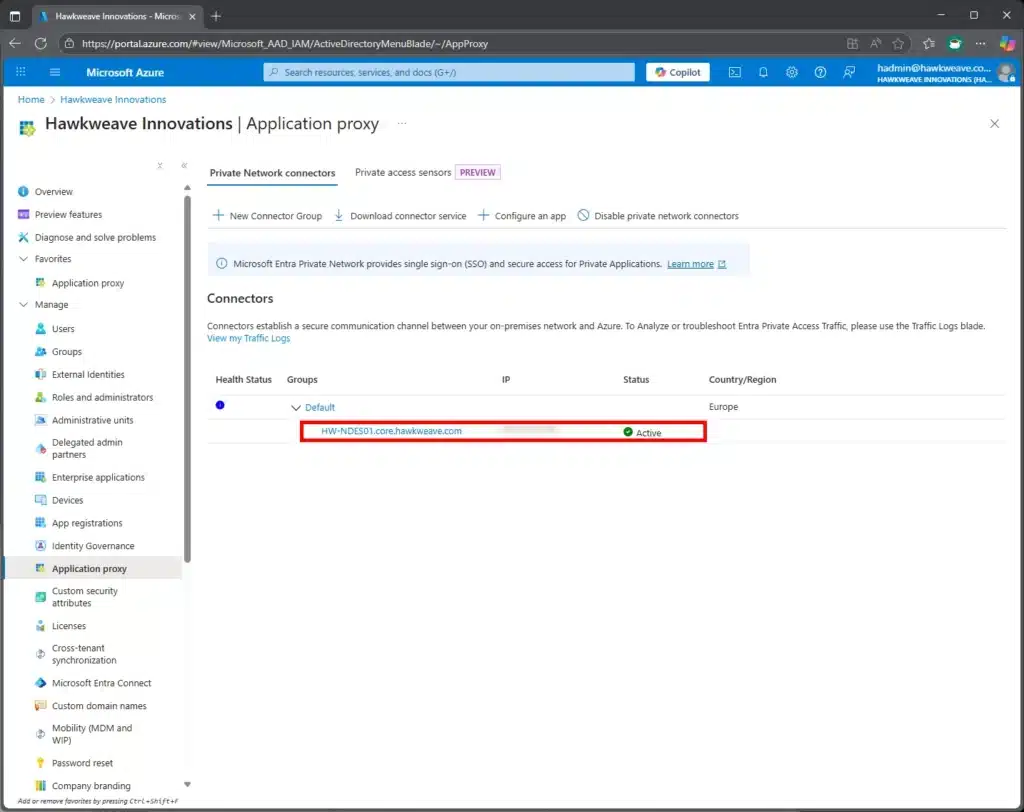The width and height of the screenshot is (1024, 812).
Task: Open the help question mark icon
Action: 820,72
